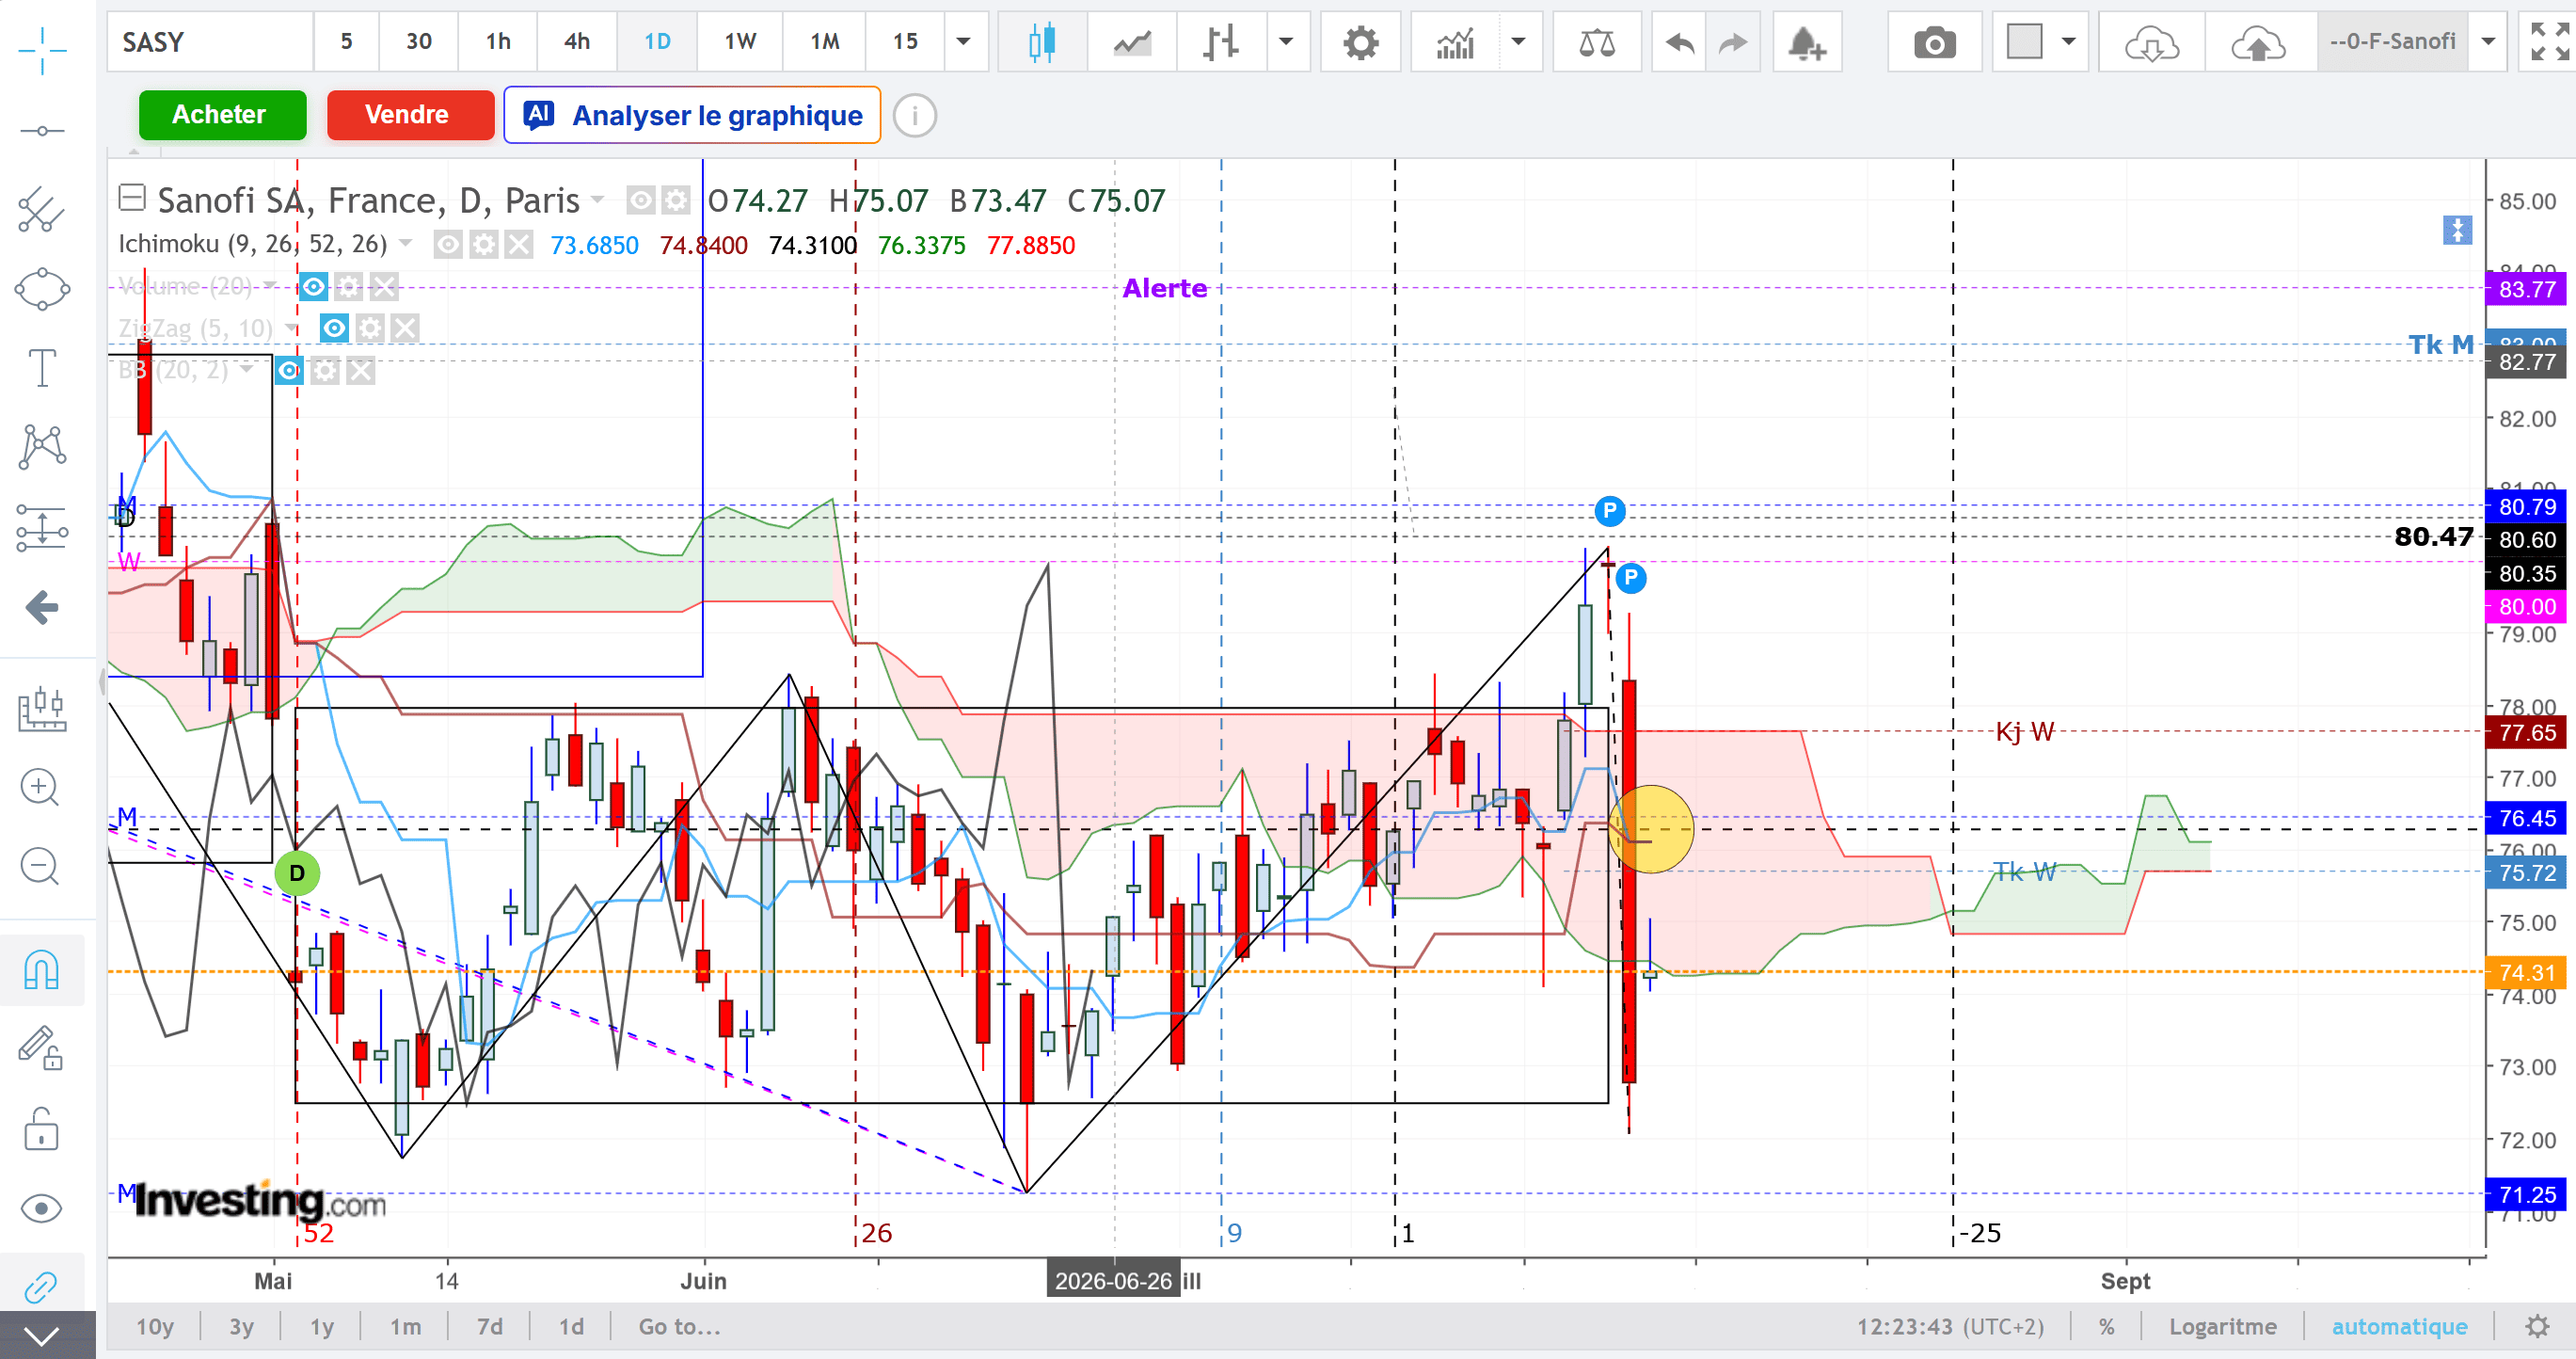Image resolution: width=2576 pixels, height=1359 pixels.
Task: Expand the saved layout dropdown arrow
Action: pyautogui.click(x=2489, y=42)
